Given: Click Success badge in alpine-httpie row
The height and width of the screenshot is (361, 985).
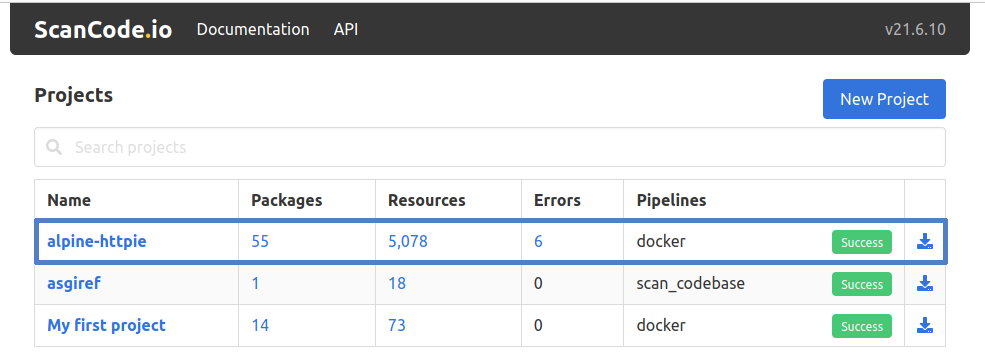Looking at the screenshot, I should tap(862, 242).
